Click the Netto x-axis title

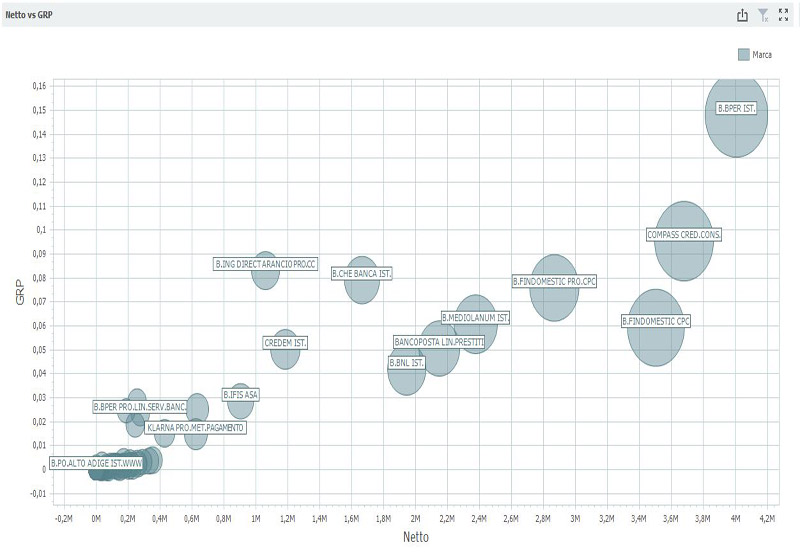coord(416,538)
